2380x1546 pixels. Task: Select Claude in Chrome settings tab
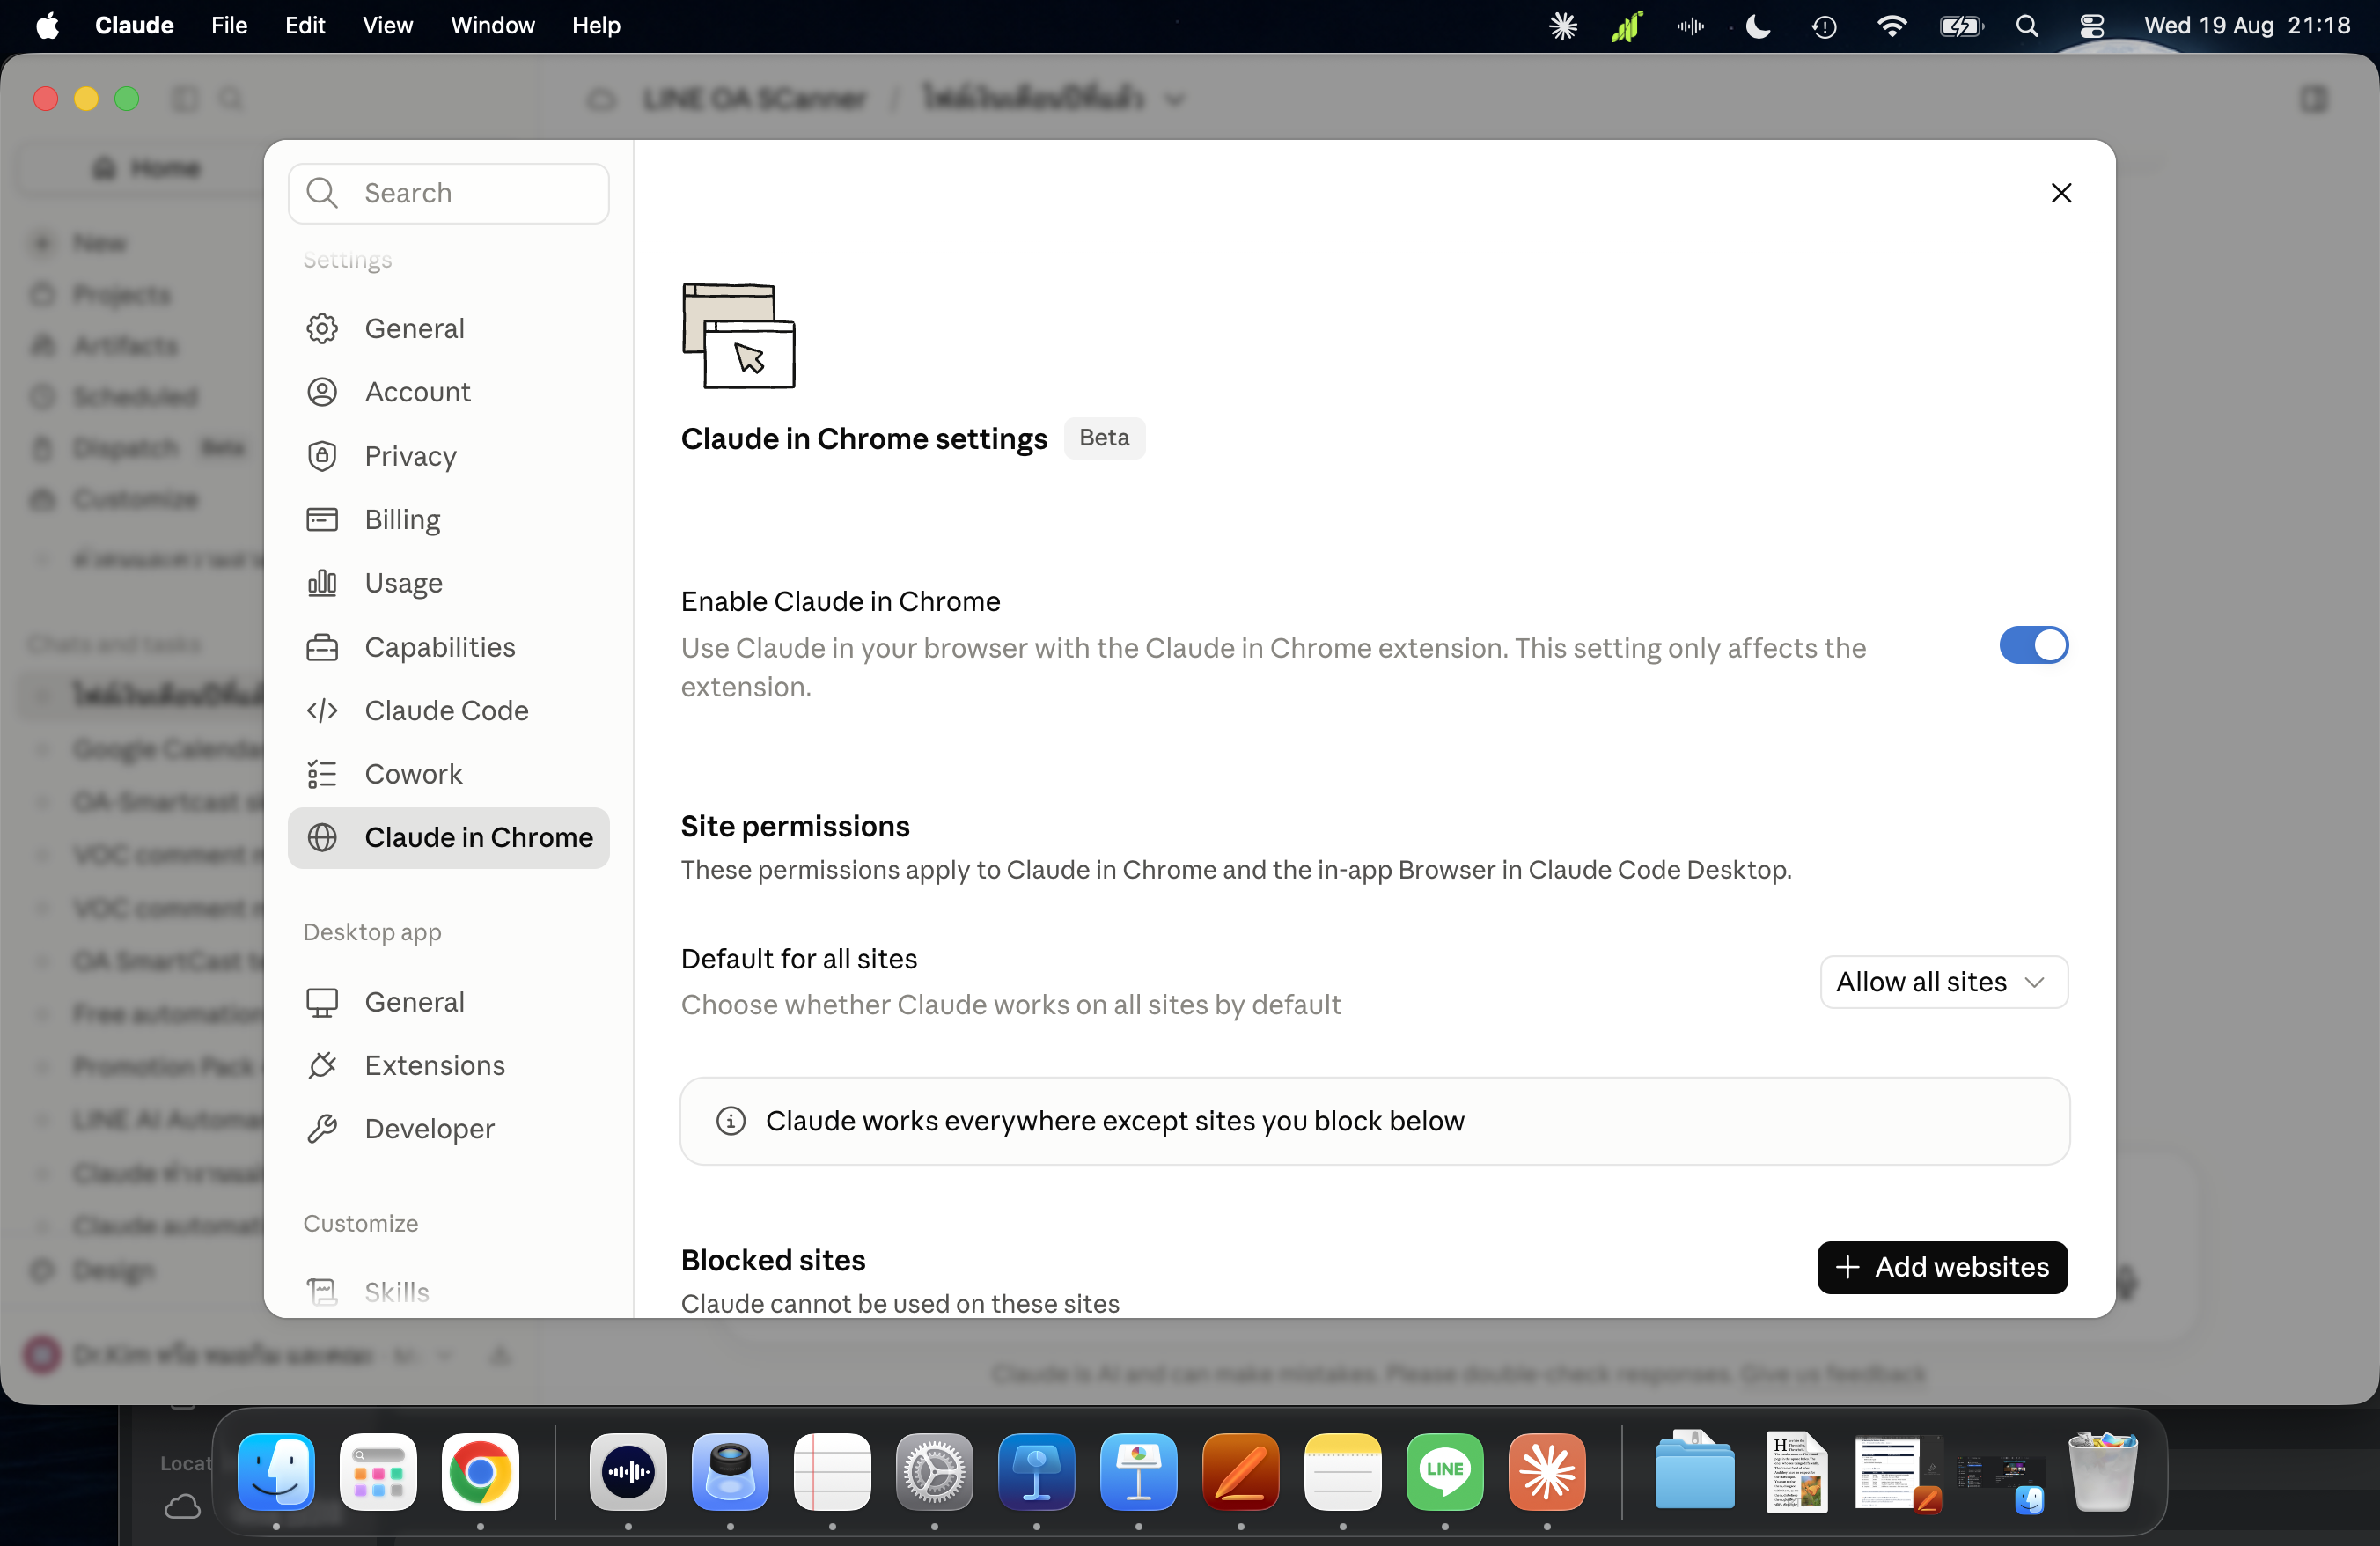[448, 837]
